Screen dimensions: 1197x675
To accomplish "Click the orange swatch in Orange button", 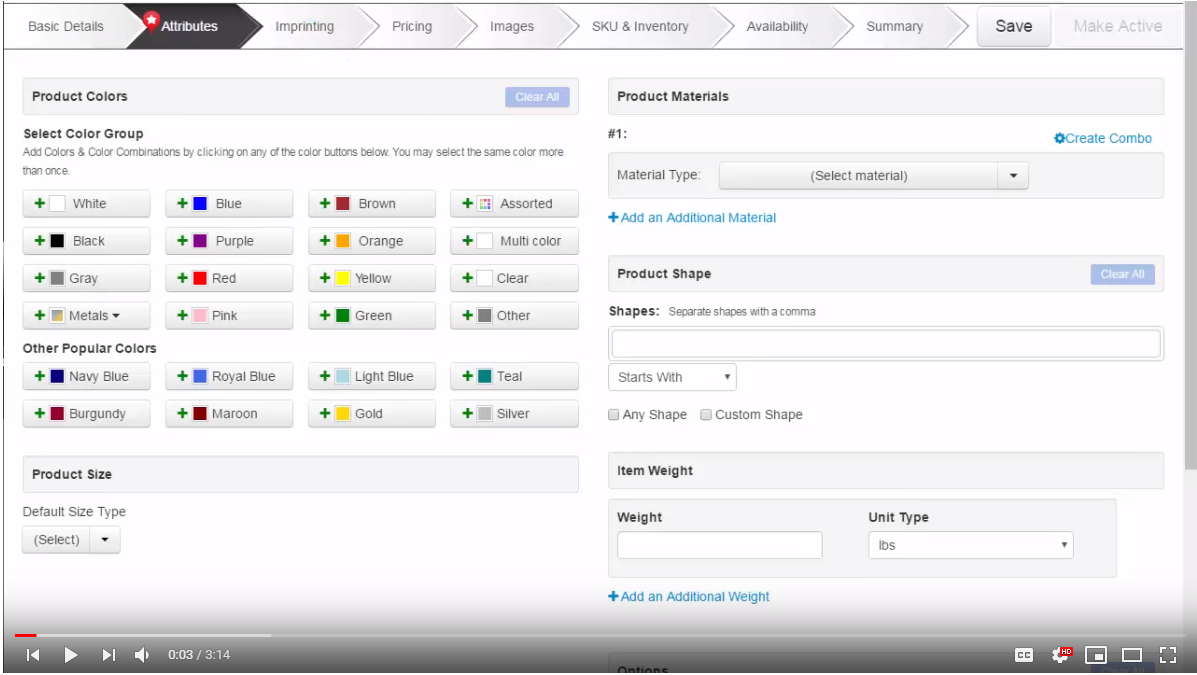I will click(x=343, y=241).
